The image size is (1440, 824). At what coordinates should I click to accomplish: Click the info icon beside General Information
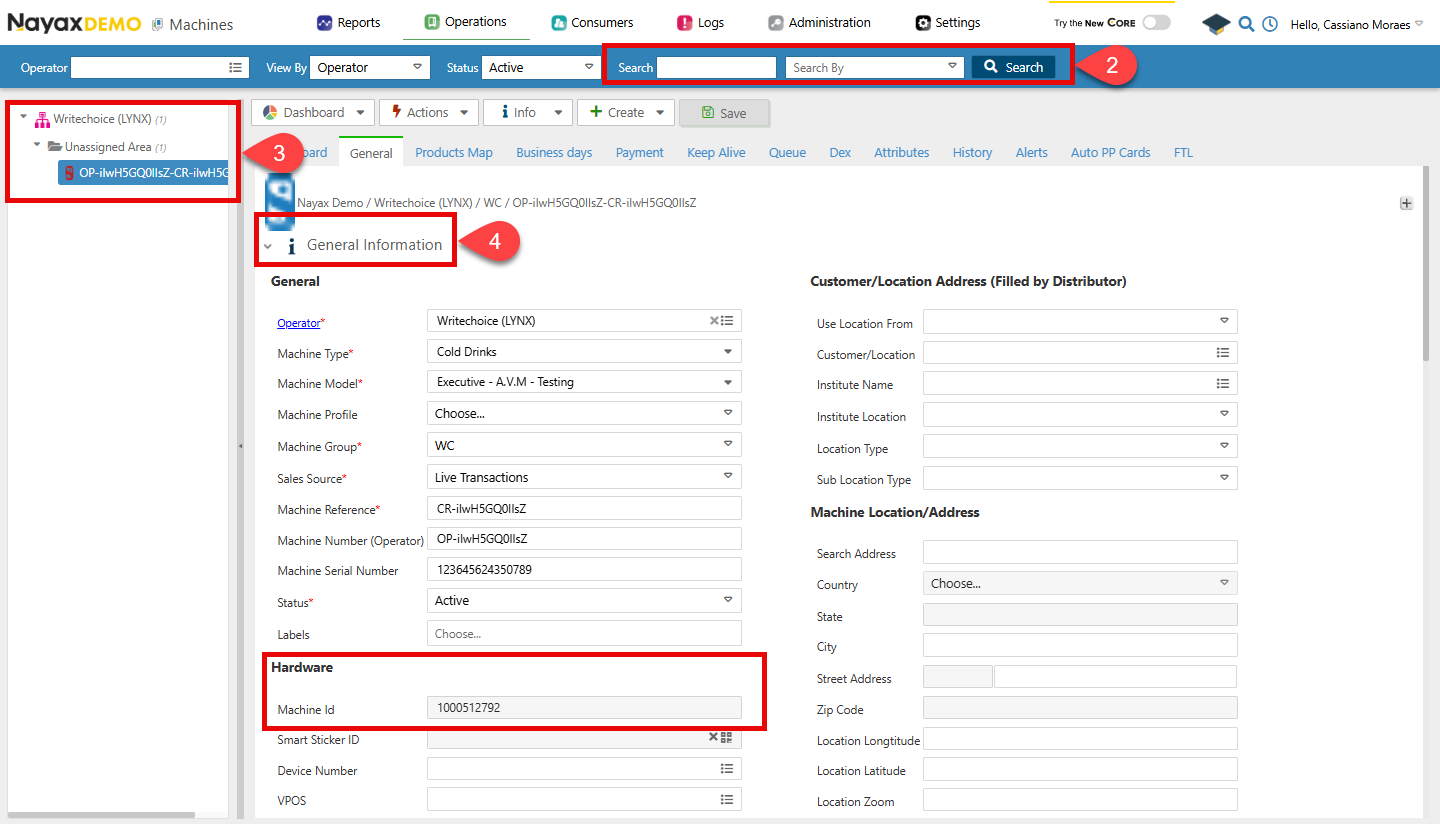click(291, 246)
